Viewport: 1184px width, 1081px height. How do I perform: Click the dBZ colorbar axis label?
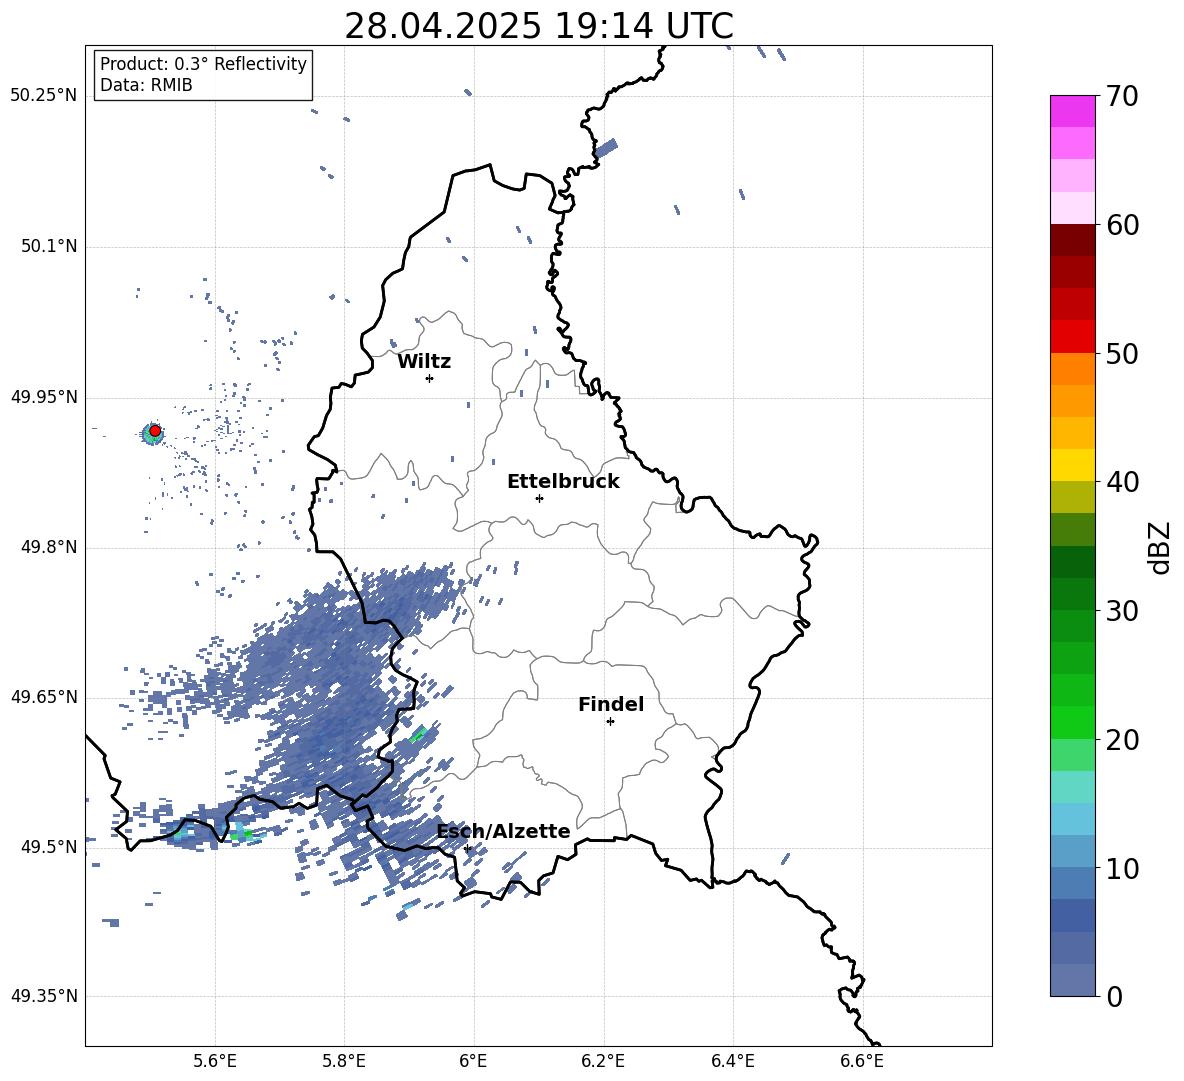pyautogui.click(x=1161, y=547)
